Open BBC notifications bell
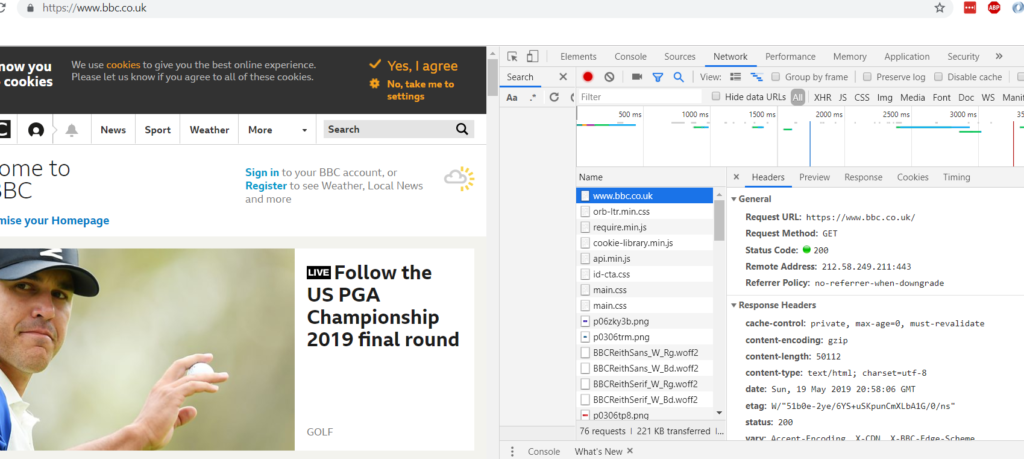Screen dimensions: 1024x459 (72, 130)
